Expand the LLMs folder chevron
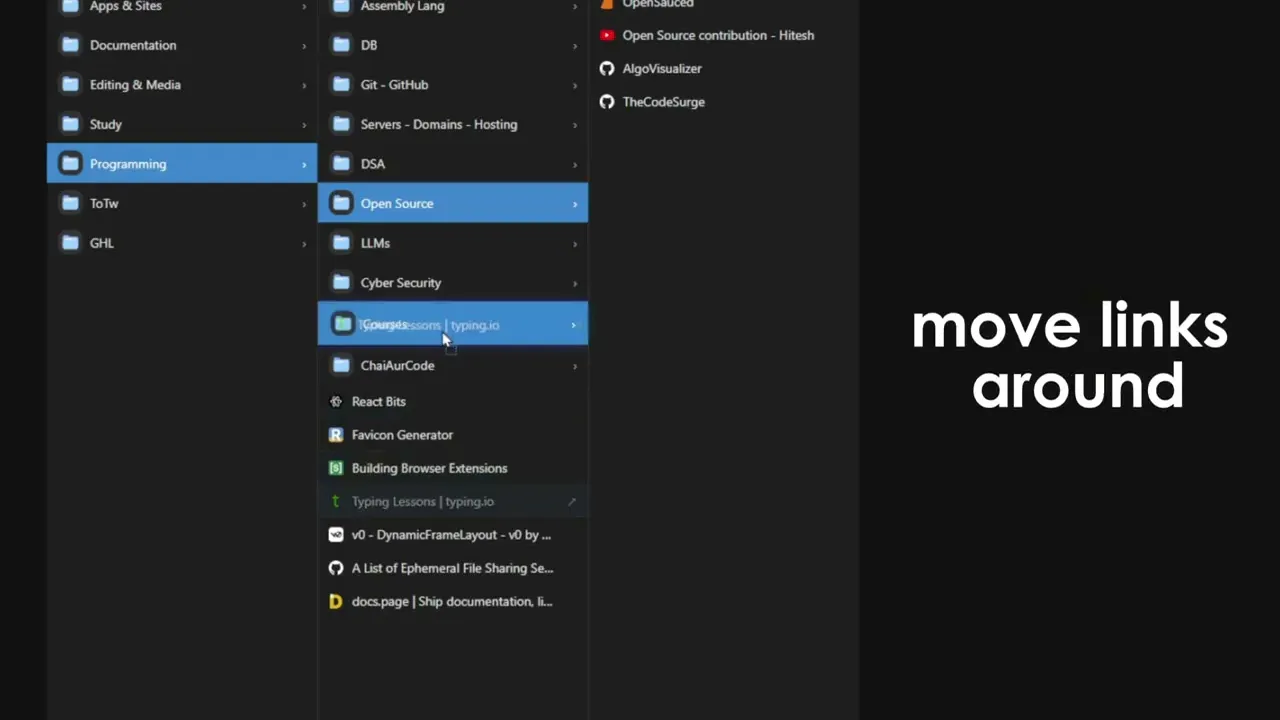Viewport: 1280px width, 720px height. pos(575,244)
